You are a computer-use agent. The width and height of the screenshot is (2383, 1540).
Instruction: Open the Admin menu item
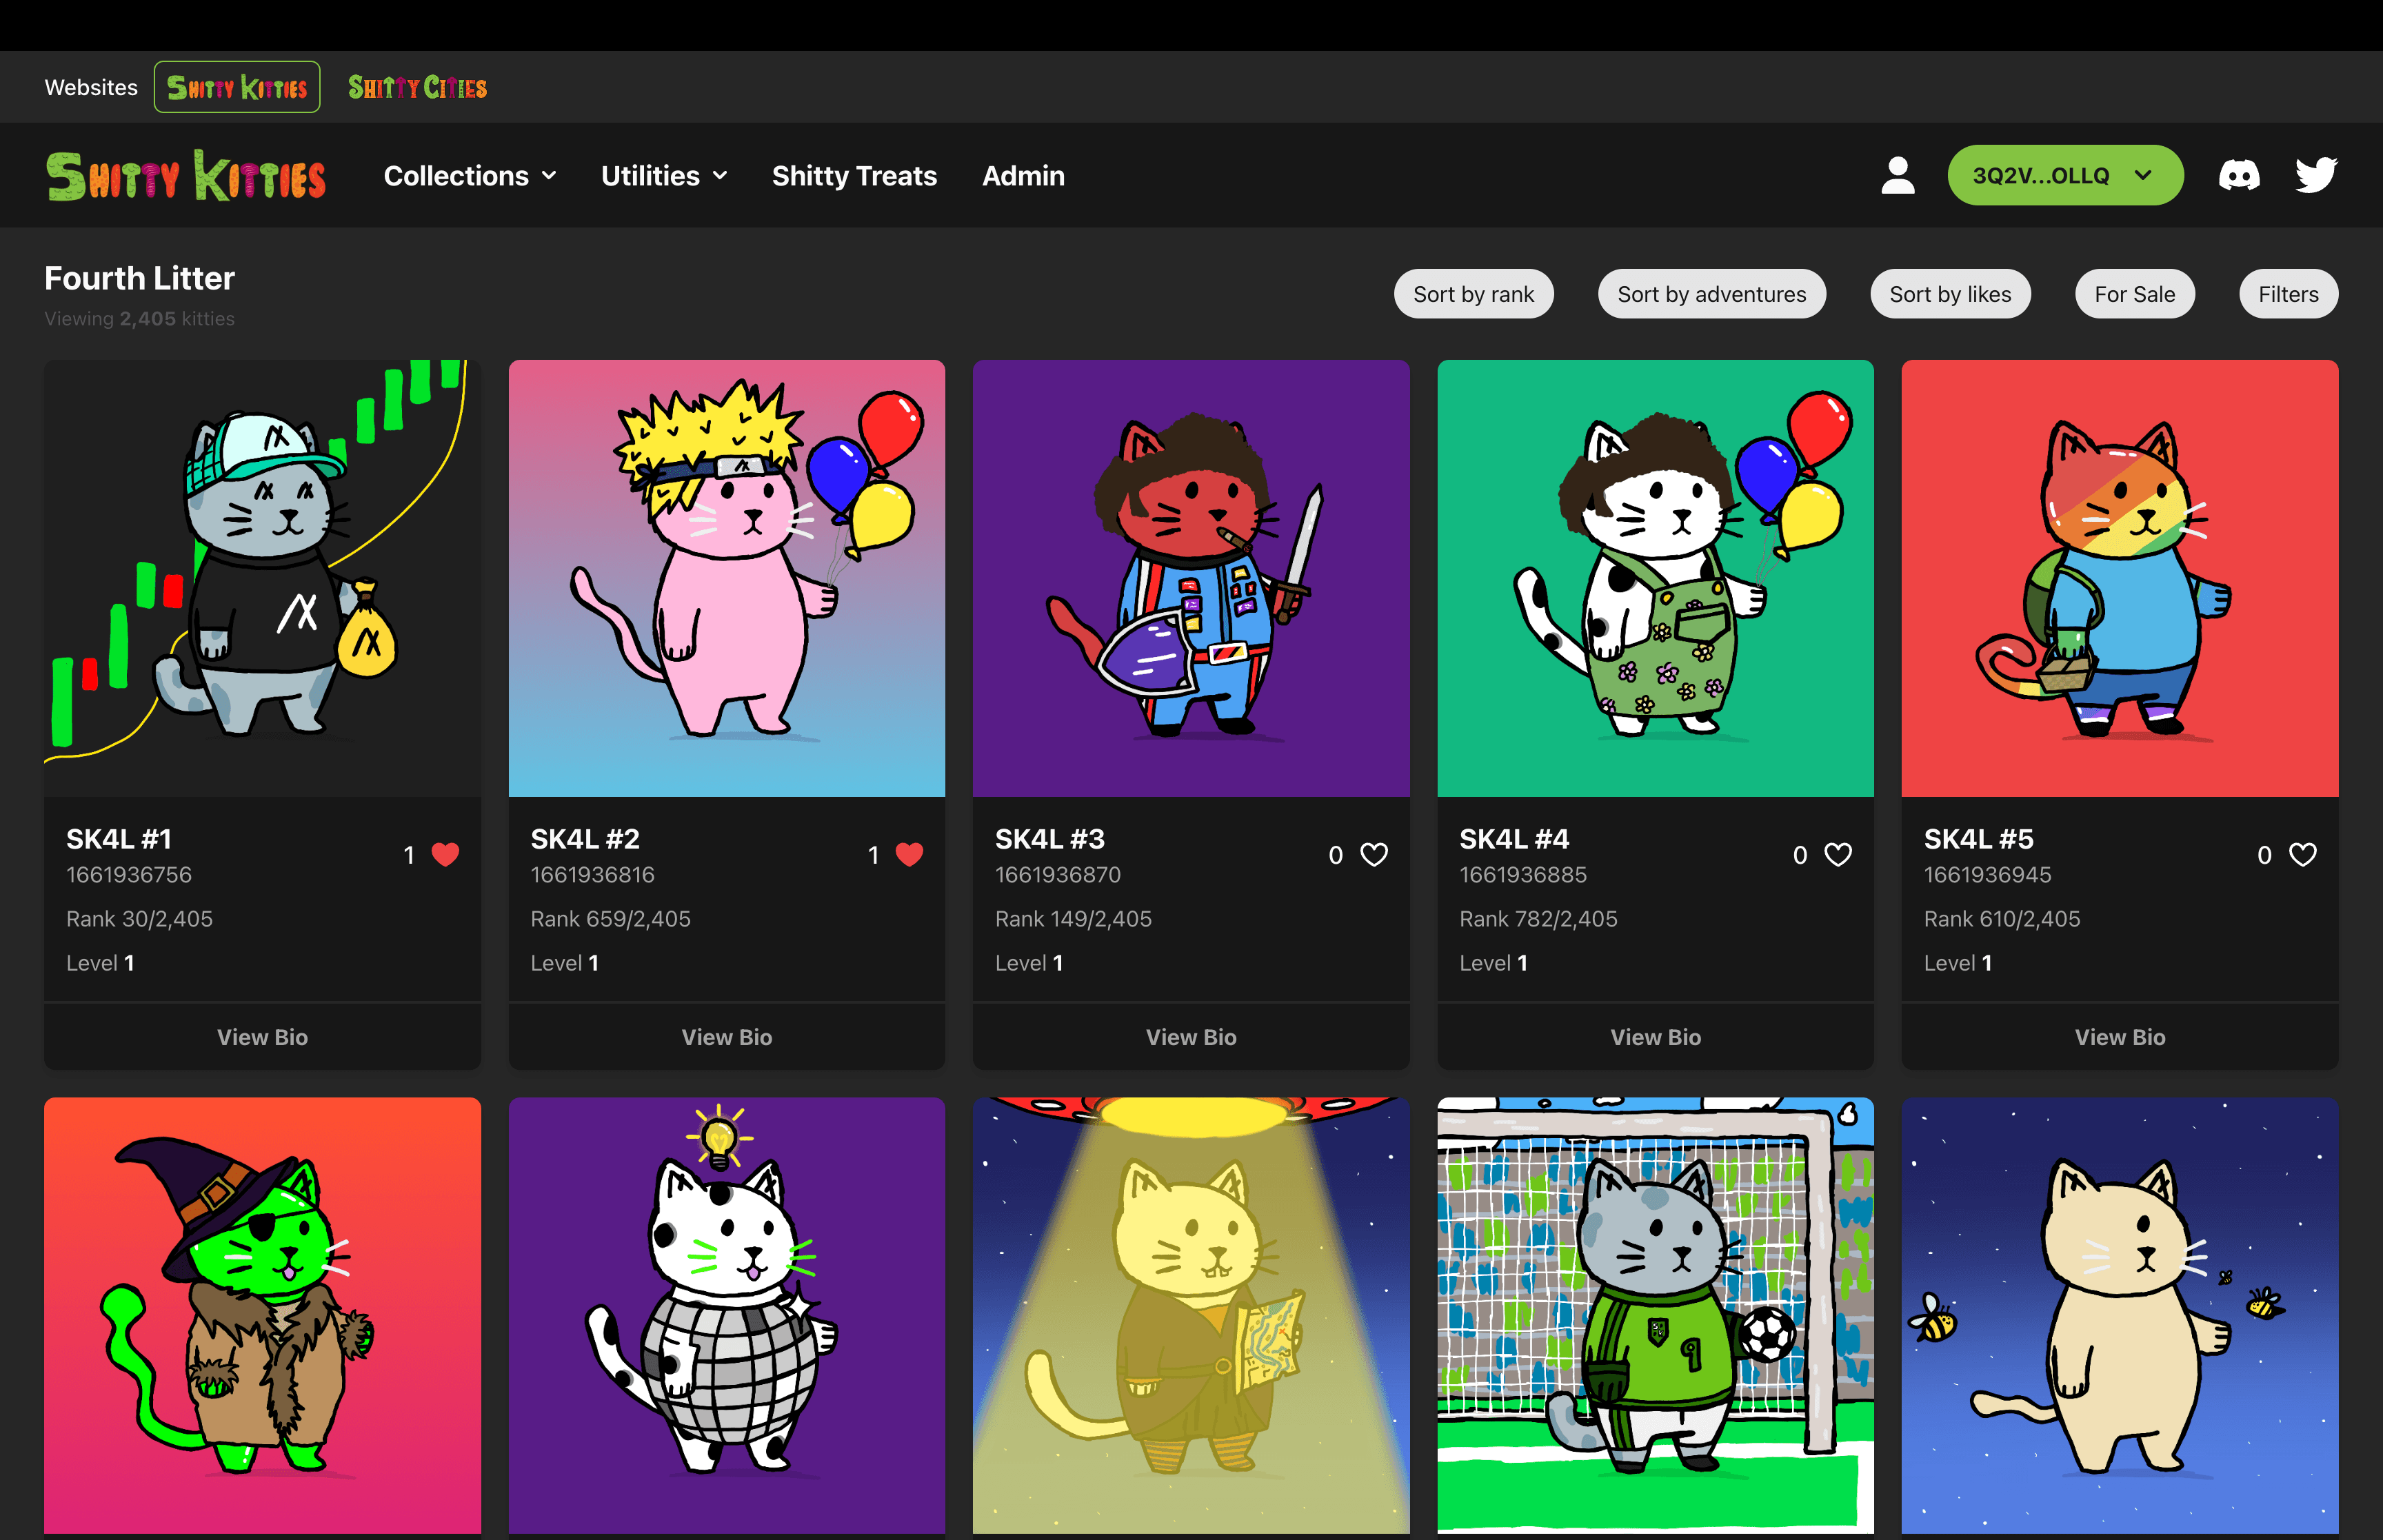pyautogui.click(x=1023, y=176)
